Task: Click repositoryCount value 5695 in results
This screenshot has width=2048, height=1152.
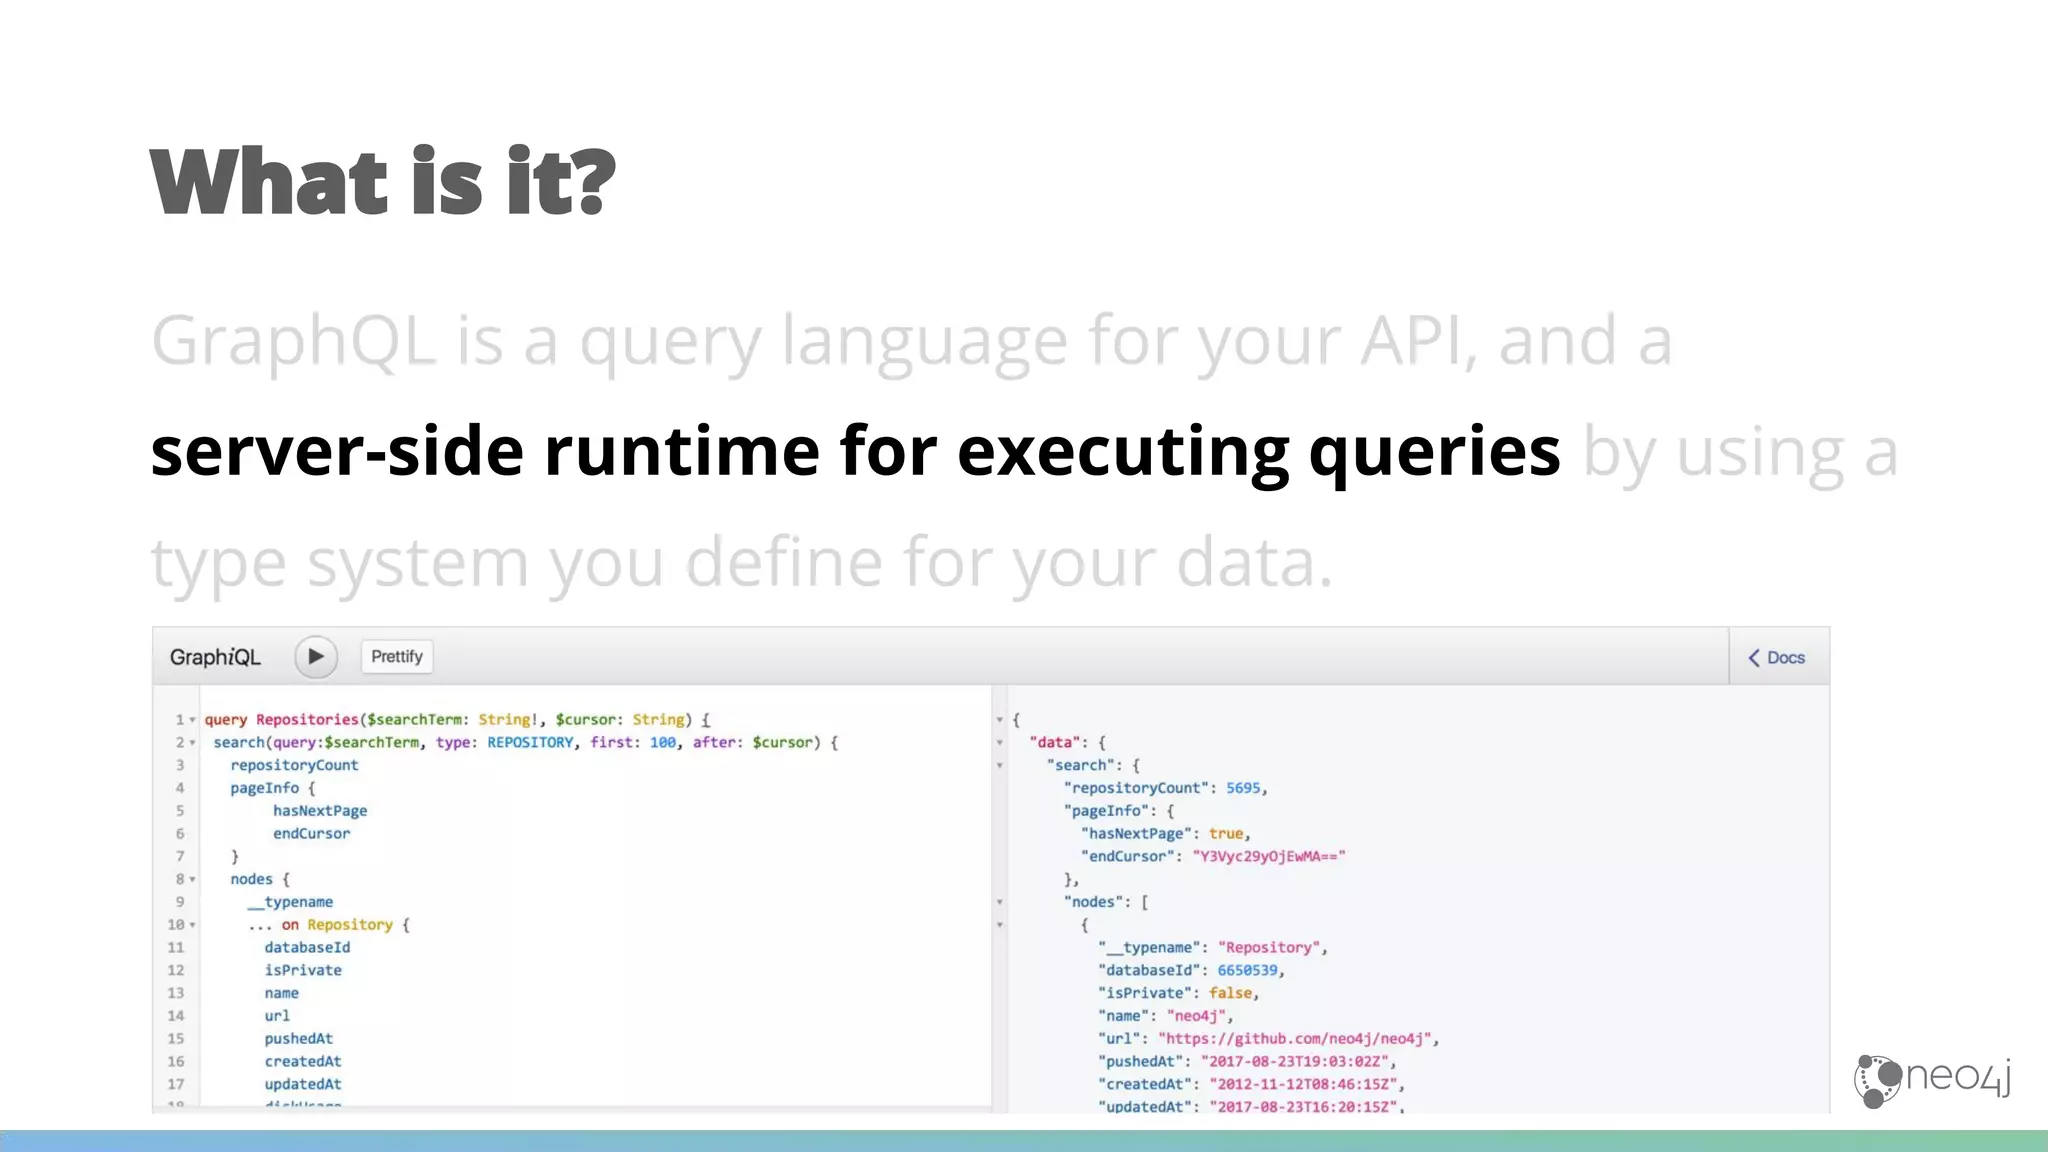Action: pyautogui.click(x=1243, y=788)
